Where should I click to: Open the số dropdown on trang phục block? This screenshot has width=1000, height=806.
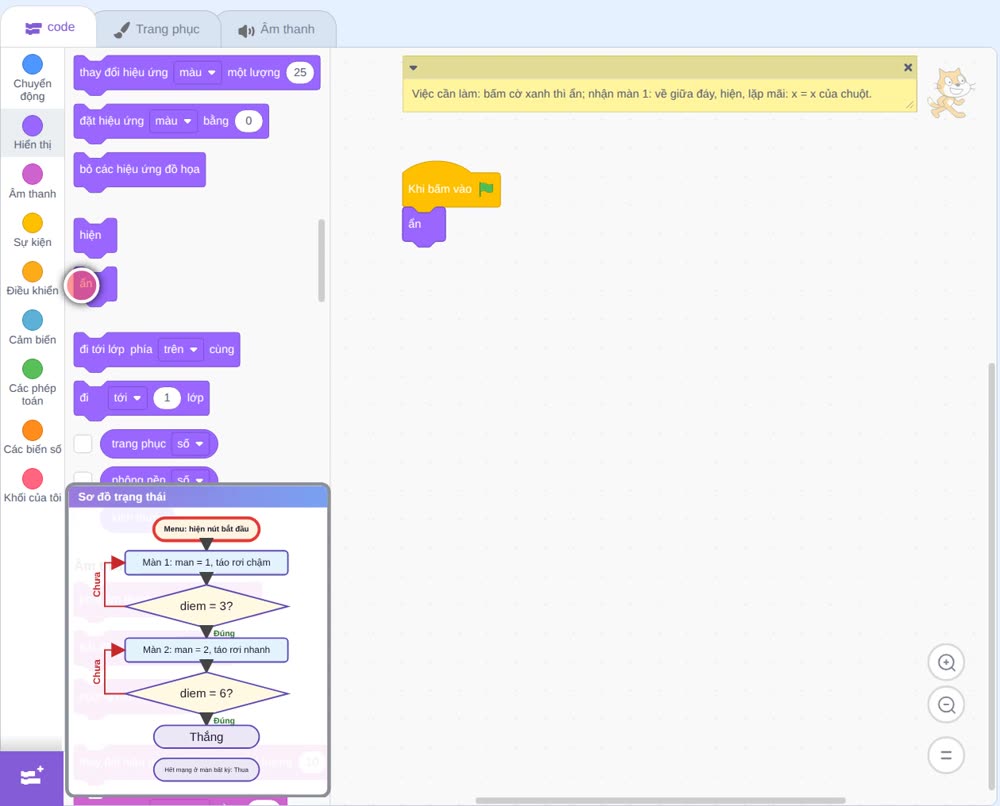click(x=190, y=444)
